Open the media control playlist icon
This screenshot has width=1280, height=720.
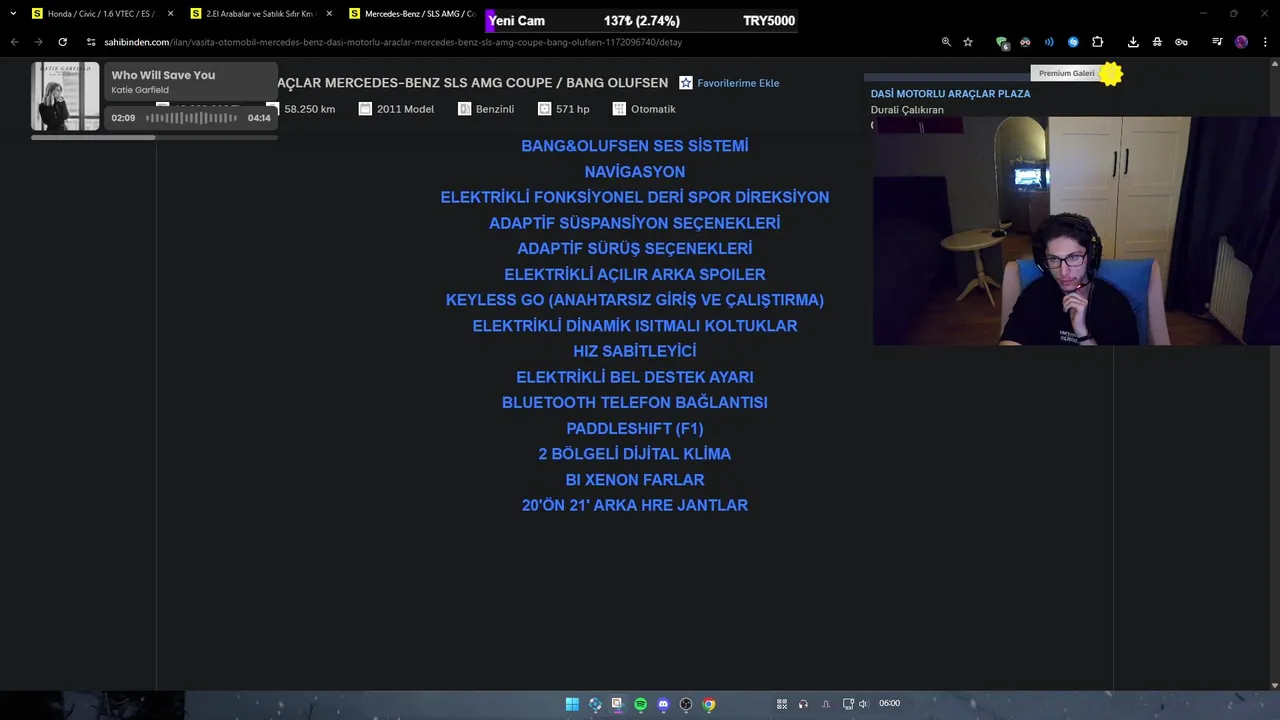[1217, 42]
